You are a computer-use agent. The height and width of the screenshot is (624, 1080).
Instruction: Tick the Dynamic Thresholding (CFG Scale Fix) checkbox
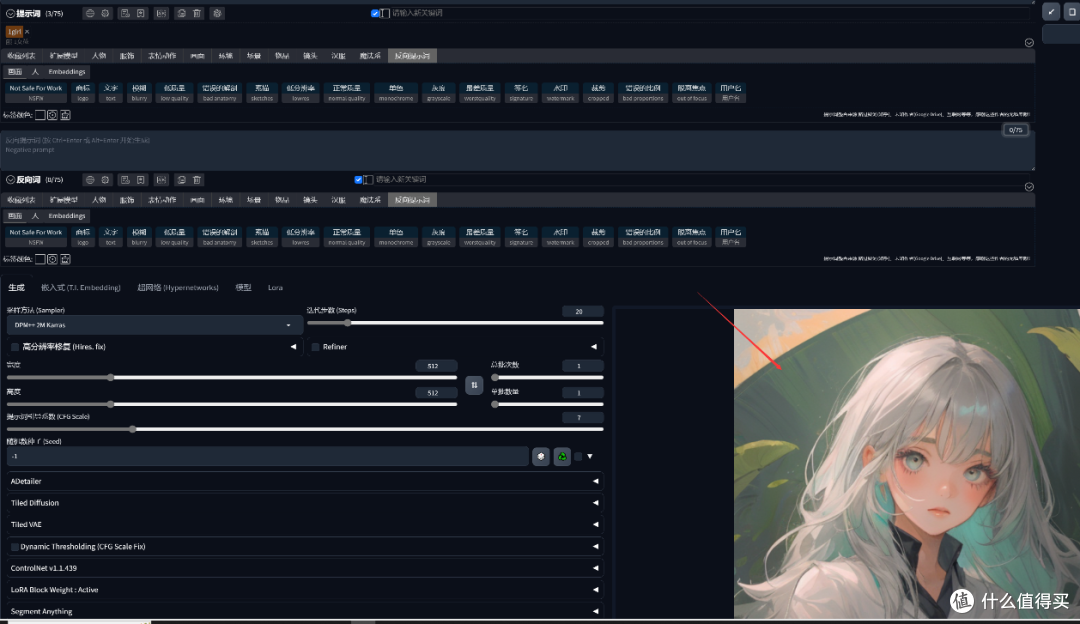tap(15, 547)
